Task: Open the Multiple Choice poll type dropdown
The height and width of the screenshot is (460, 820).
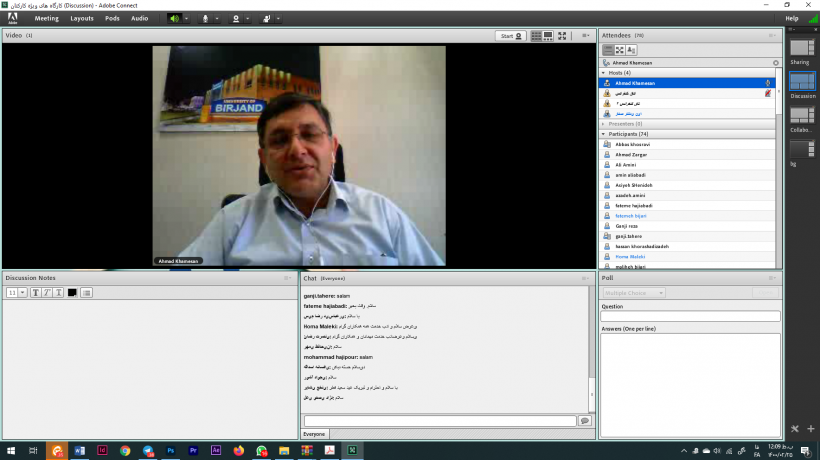Action: [x=633, y=293]
